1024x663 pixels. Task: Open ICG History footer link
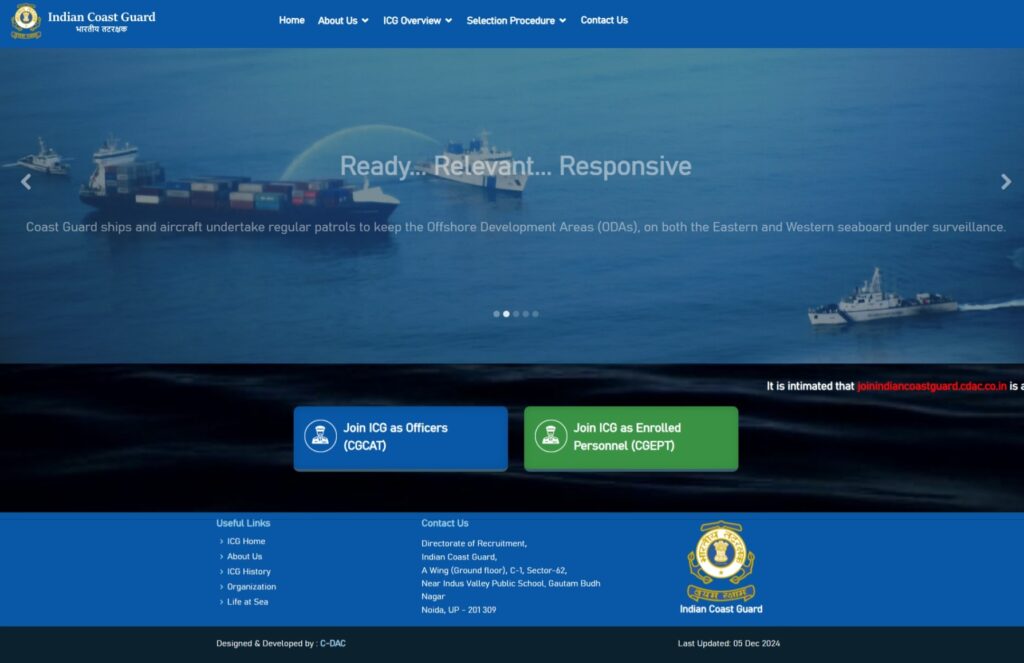pos(249,571)
